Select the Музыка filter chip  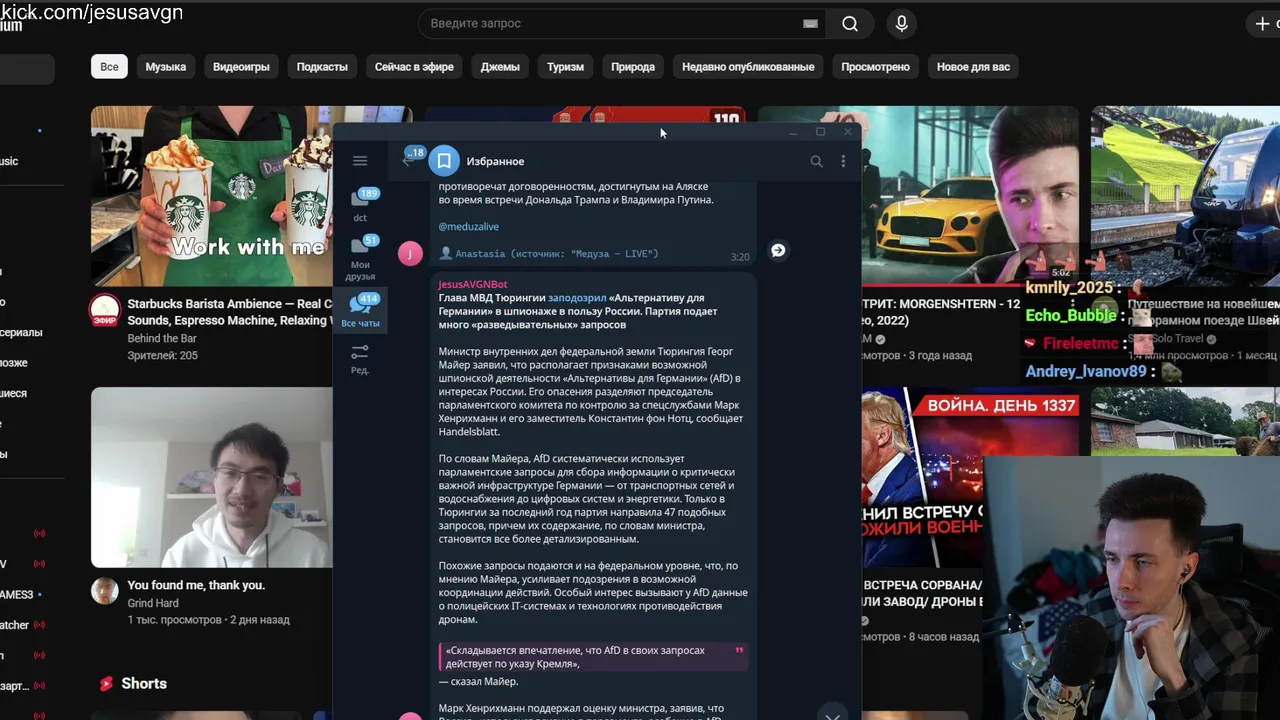[165, 67]
